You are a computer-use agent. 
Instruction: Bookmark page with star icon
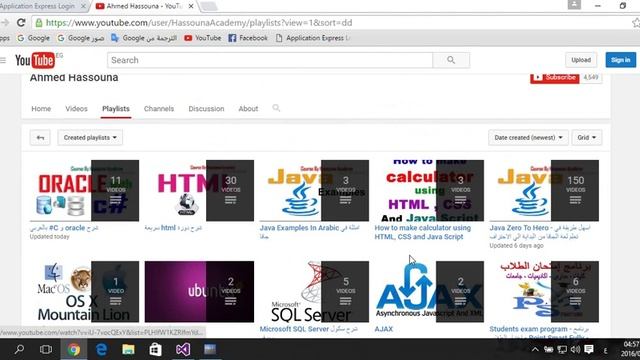[x=636, y=23]
